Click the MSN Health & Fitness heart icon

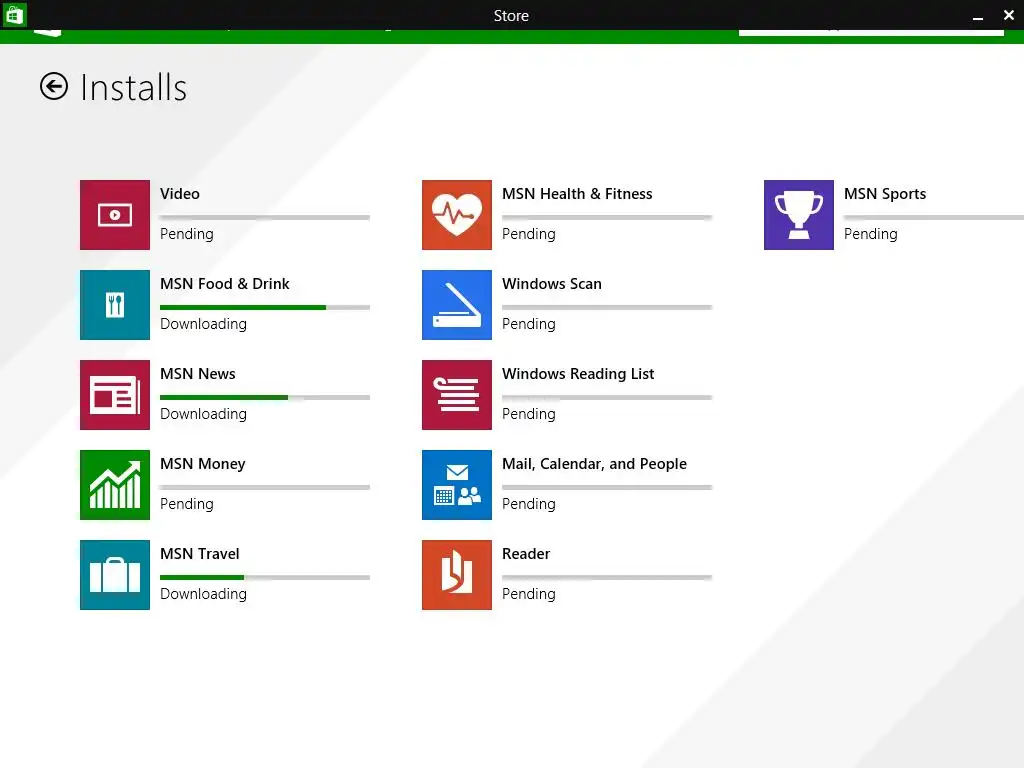[x=457, y=215]
